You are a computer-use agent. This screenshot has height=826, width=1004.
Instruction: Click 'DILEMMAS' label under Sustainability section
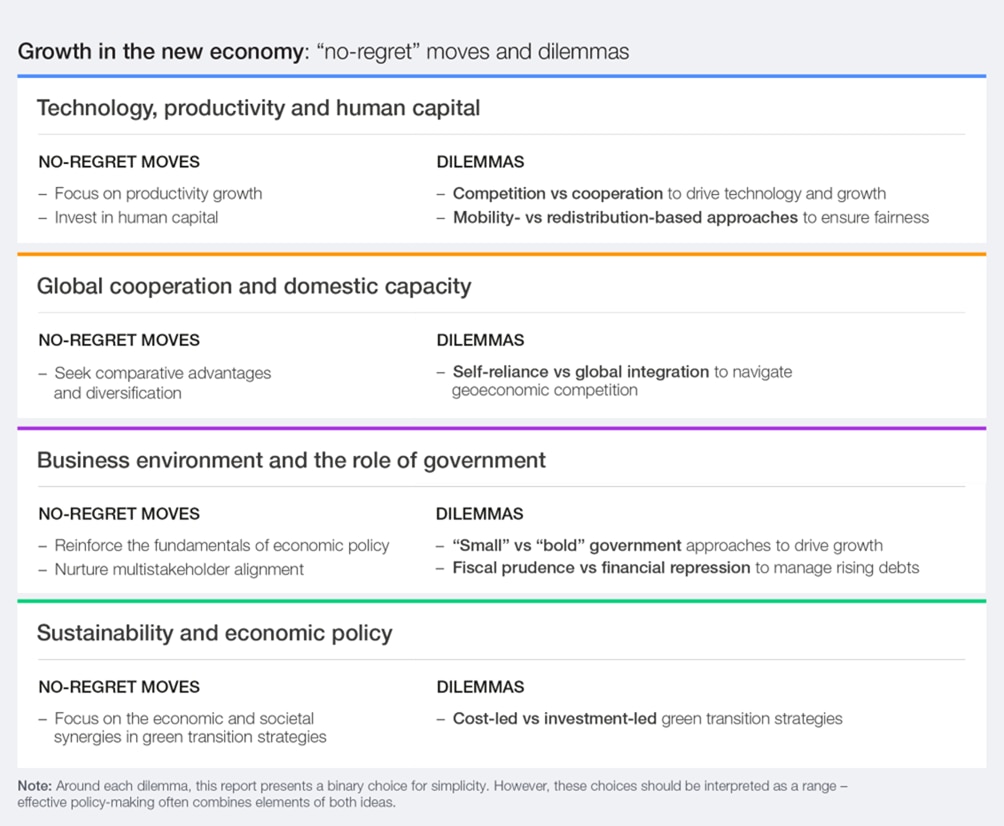click(480, 687)
